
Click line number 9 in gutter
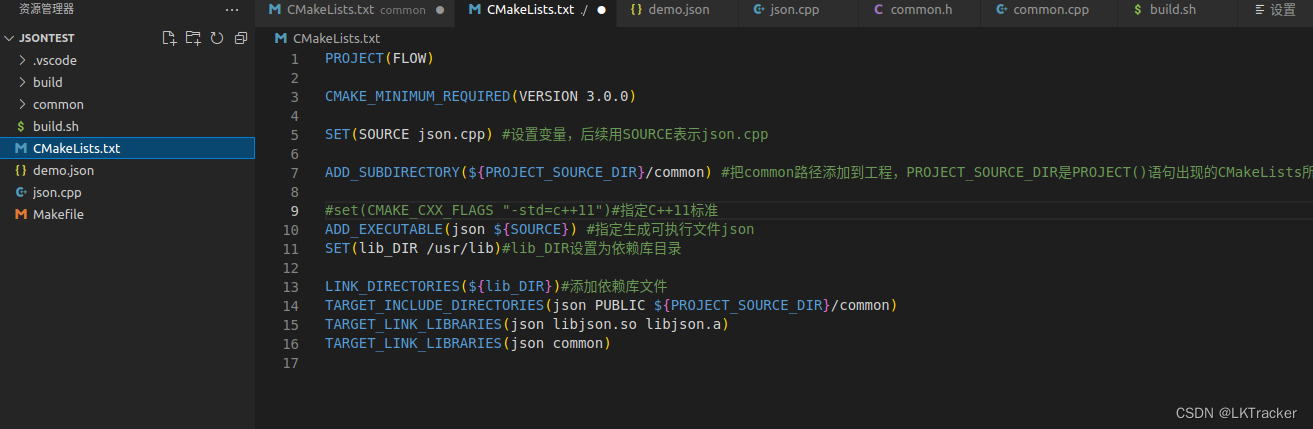pyautogui.click(x=294, y=211)
